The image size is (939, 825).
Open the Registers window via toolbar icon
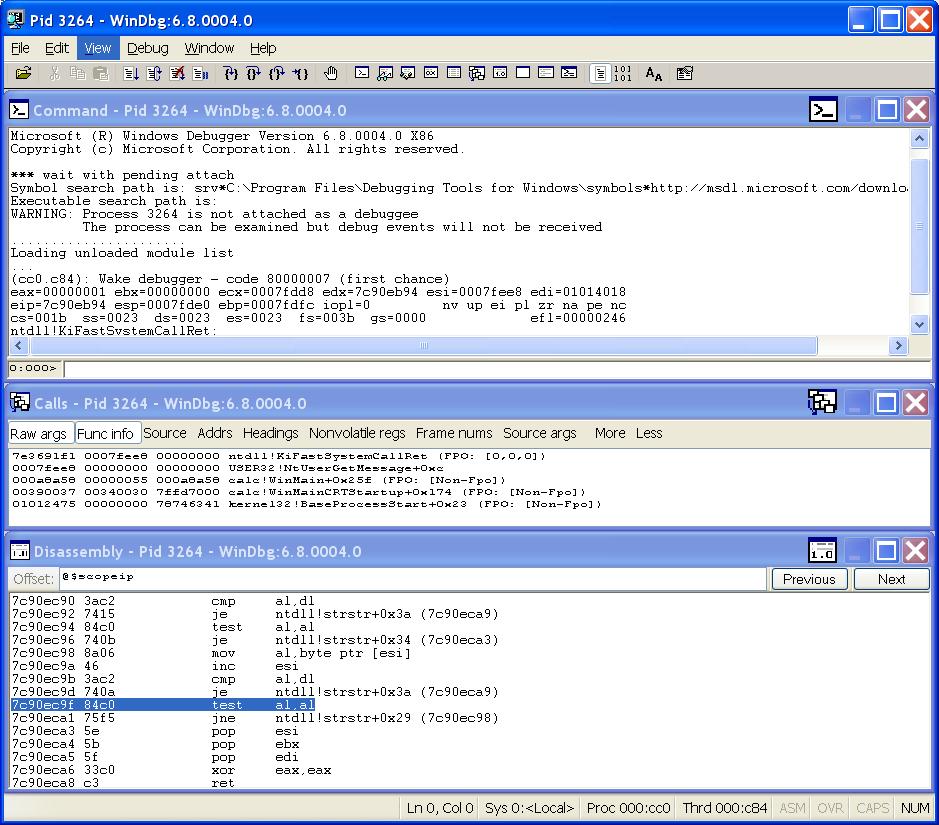click(x=431, y=73)
